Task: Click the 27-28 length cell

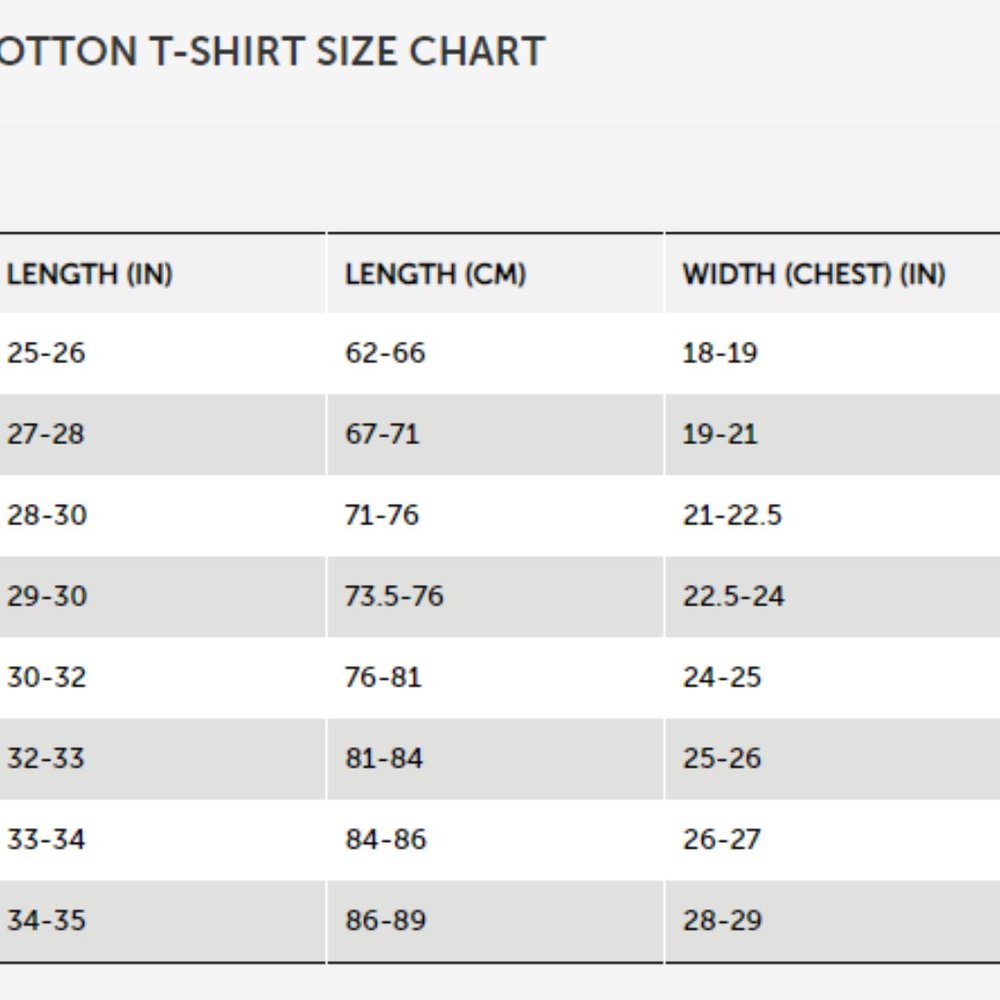Action: click(x=162, y=434)
